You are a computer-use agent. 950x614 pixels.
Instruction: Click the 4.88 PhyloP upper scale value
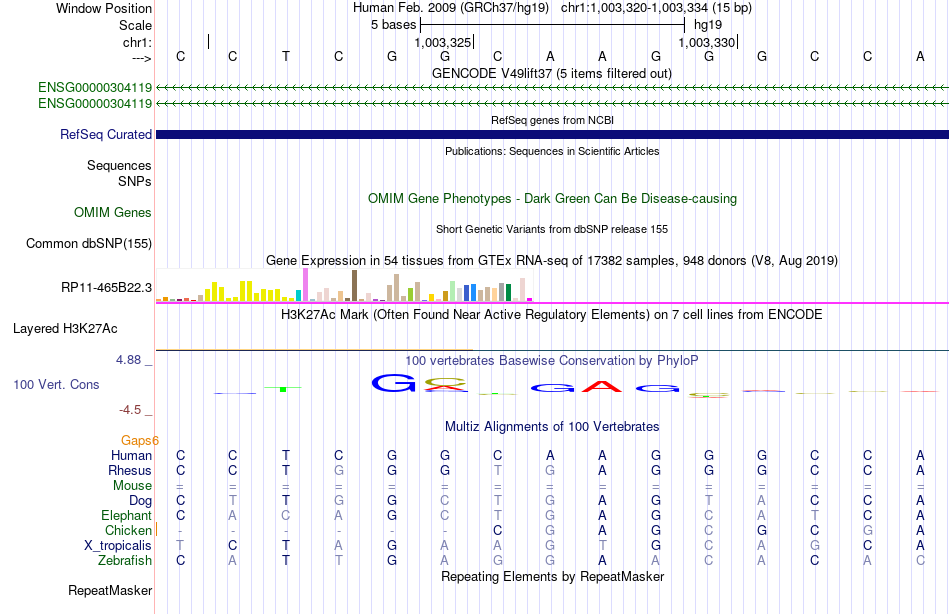tap(128, 360)
